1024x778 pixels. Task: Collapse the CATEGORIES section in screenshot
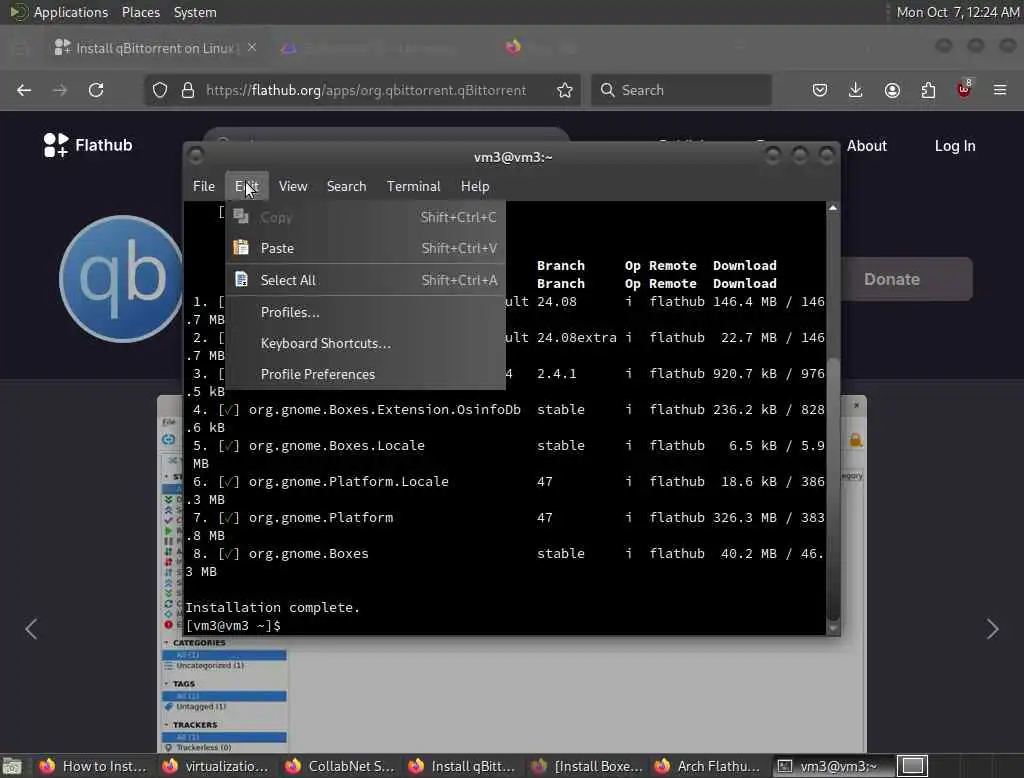[166, 643]
